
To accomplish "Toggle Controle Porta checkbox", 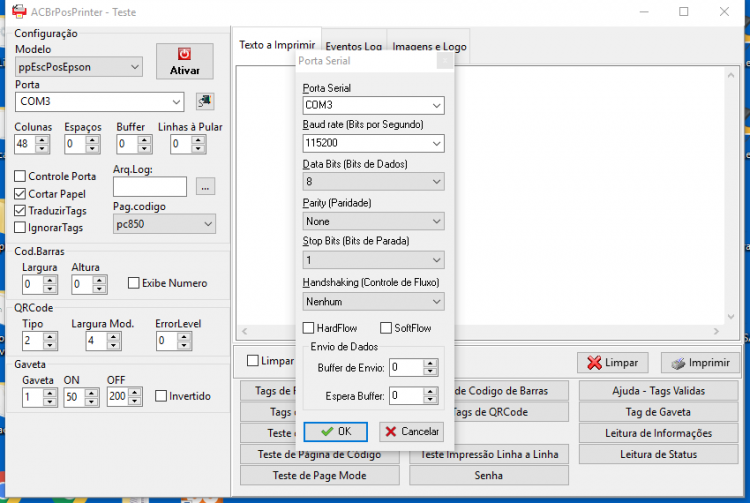I will [20, 176].
